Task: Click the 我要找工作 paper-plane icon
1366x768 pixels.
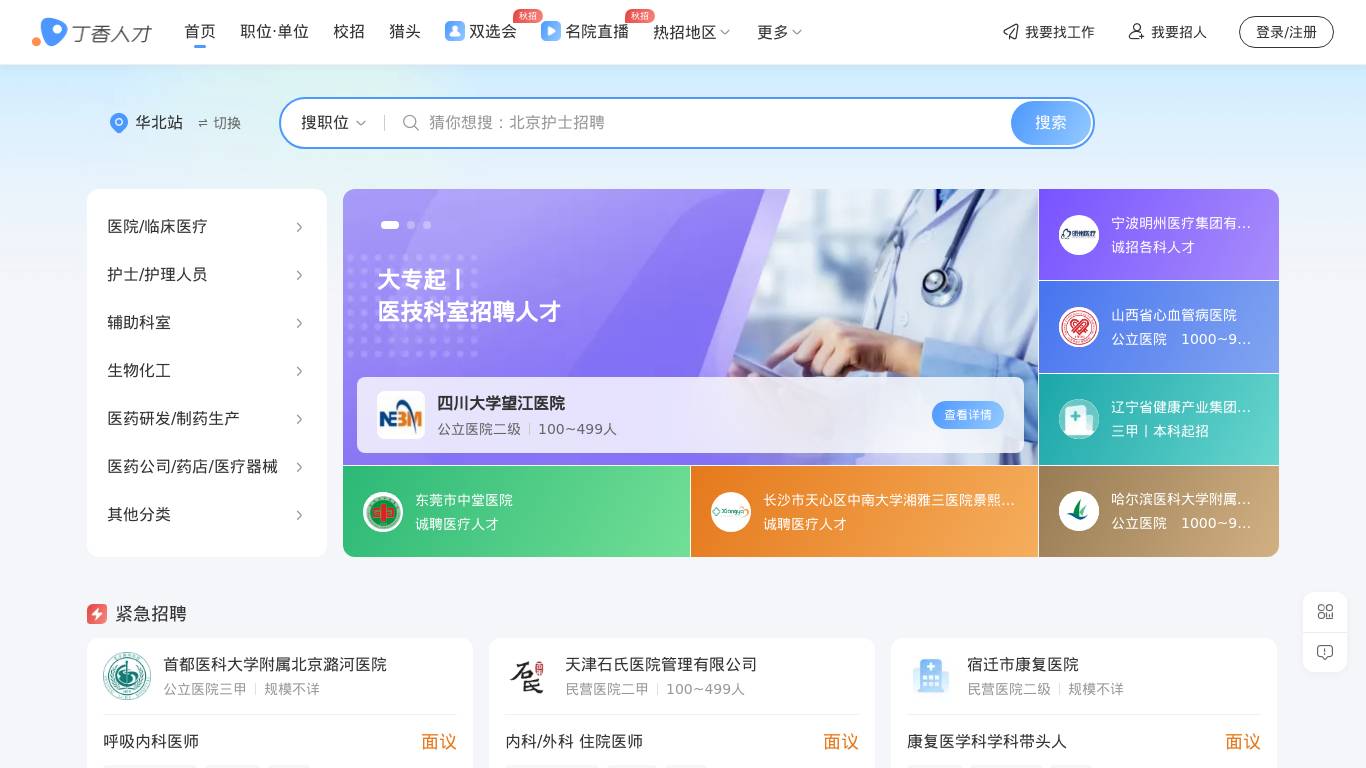Action: tap(1011, 32)
